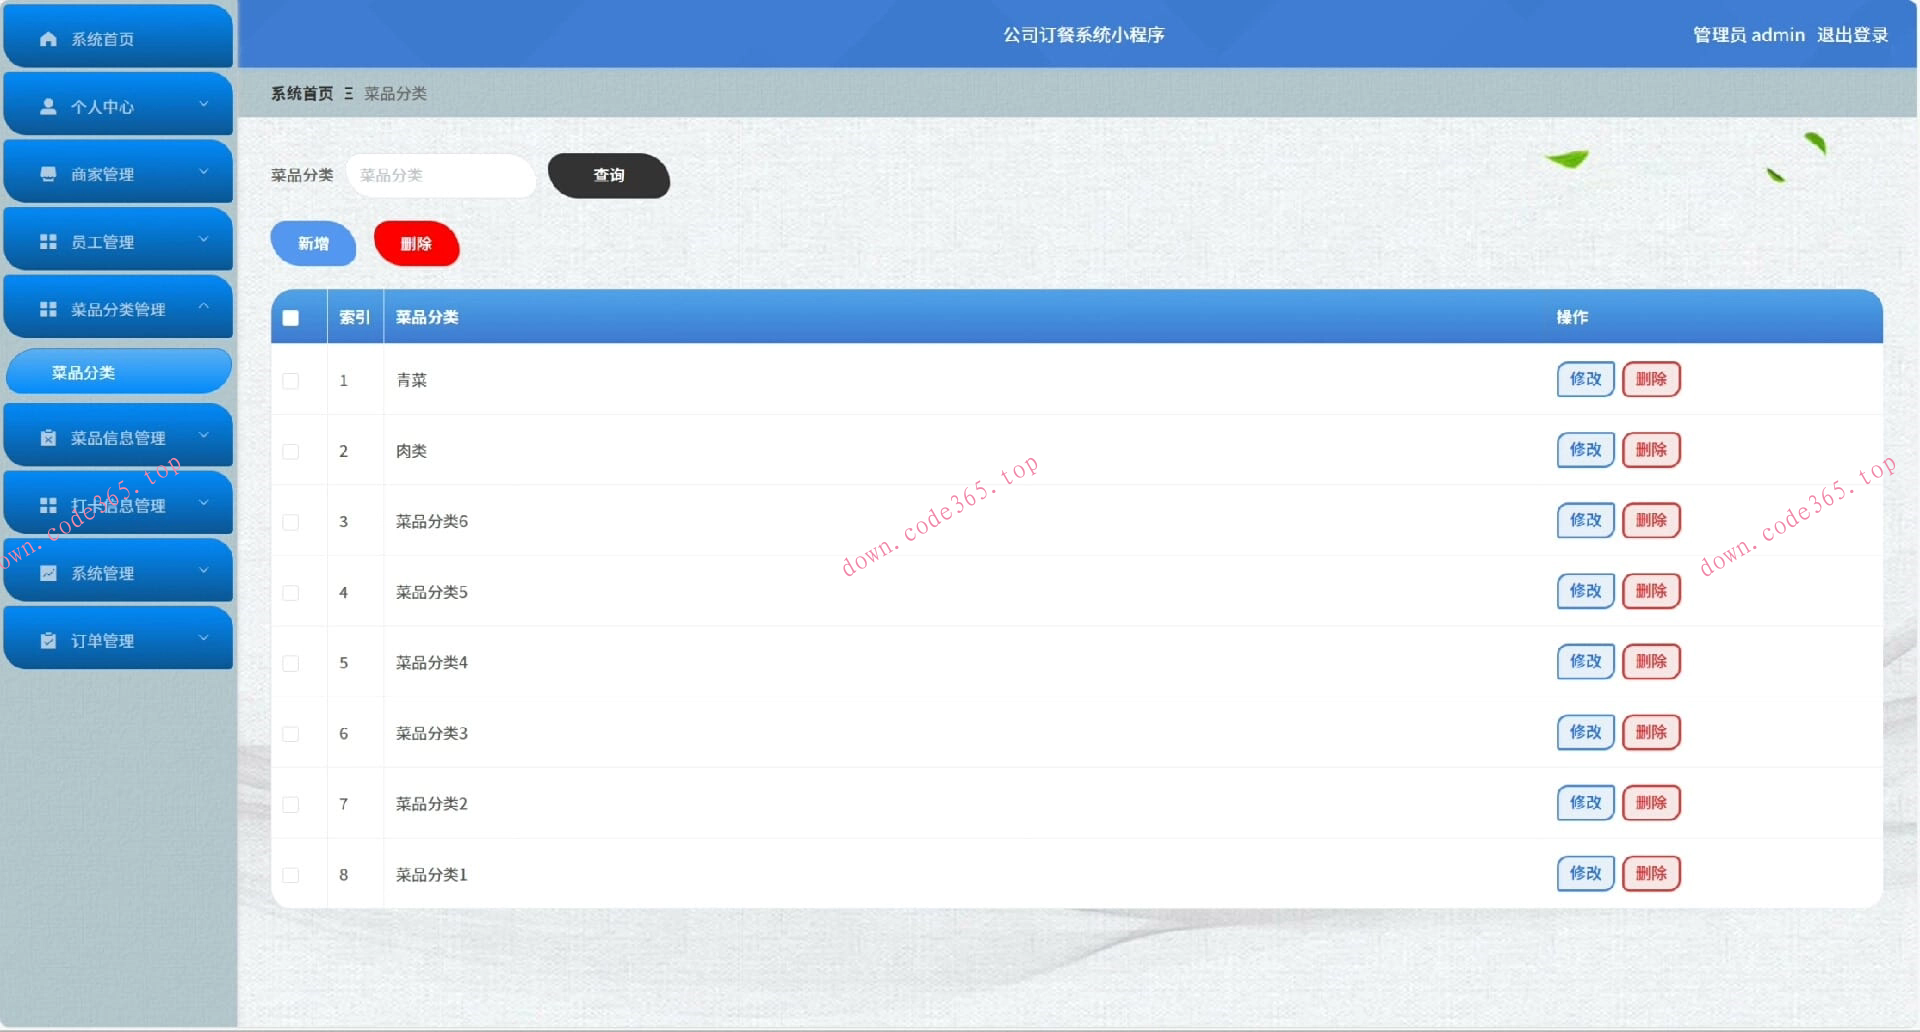Expand the 员工管理 menu chevron

pos(204,239)
